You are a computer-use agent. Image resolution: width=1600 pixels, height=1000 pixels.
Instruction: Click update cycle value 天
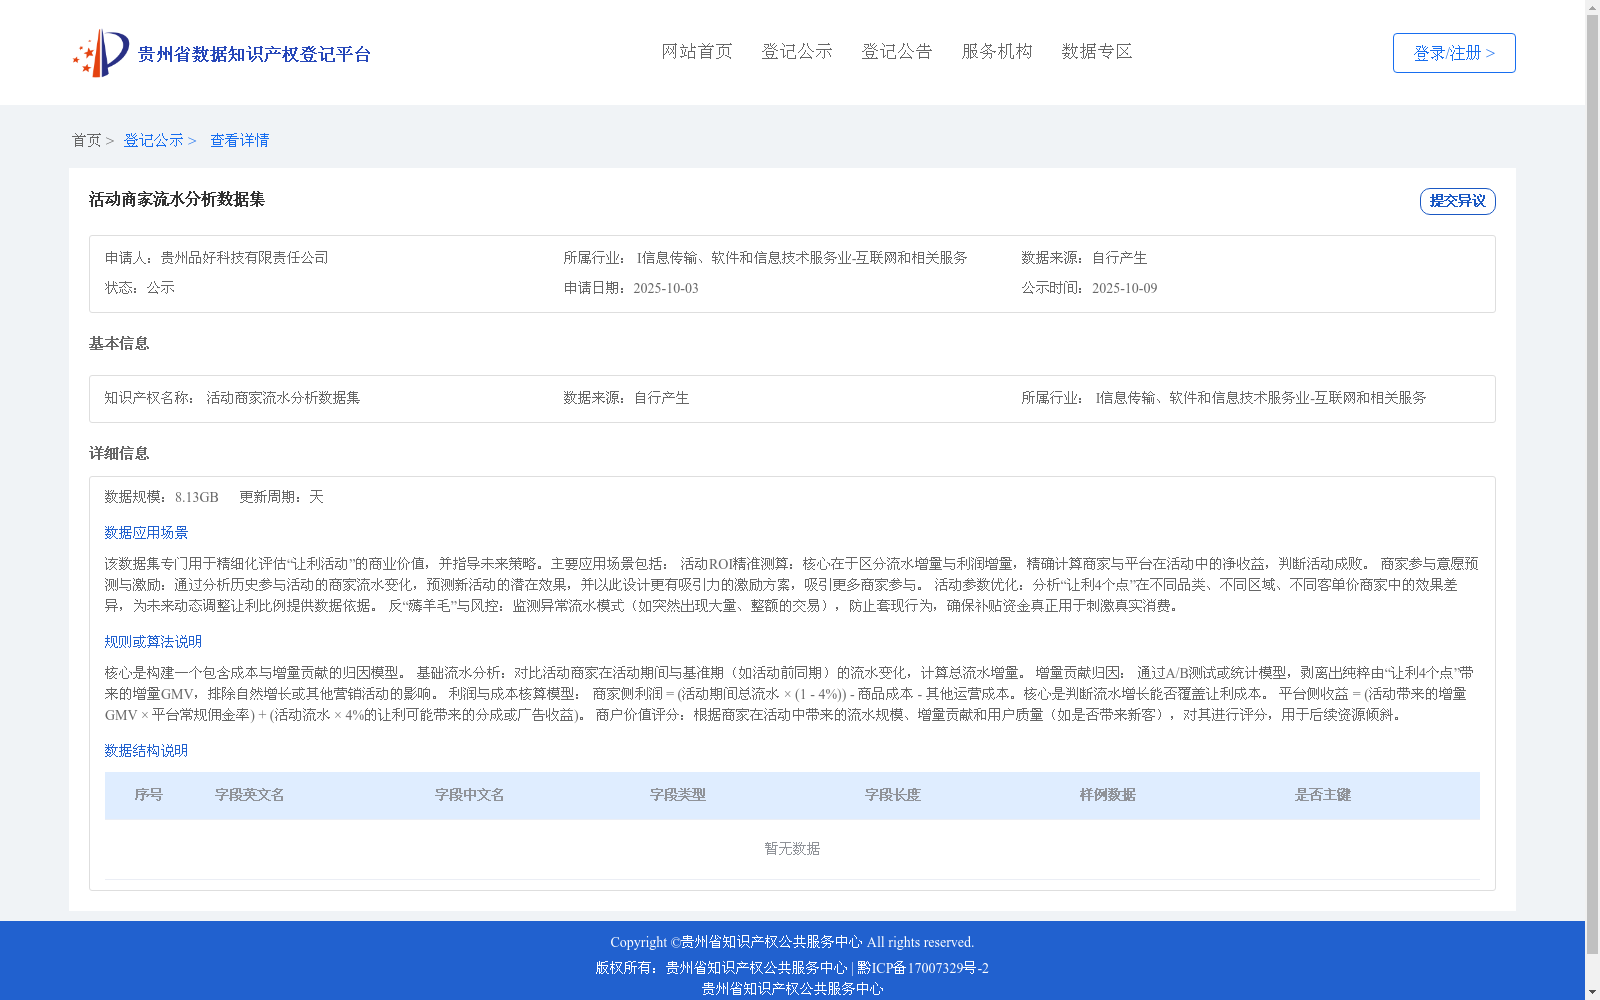coord(316,497)
